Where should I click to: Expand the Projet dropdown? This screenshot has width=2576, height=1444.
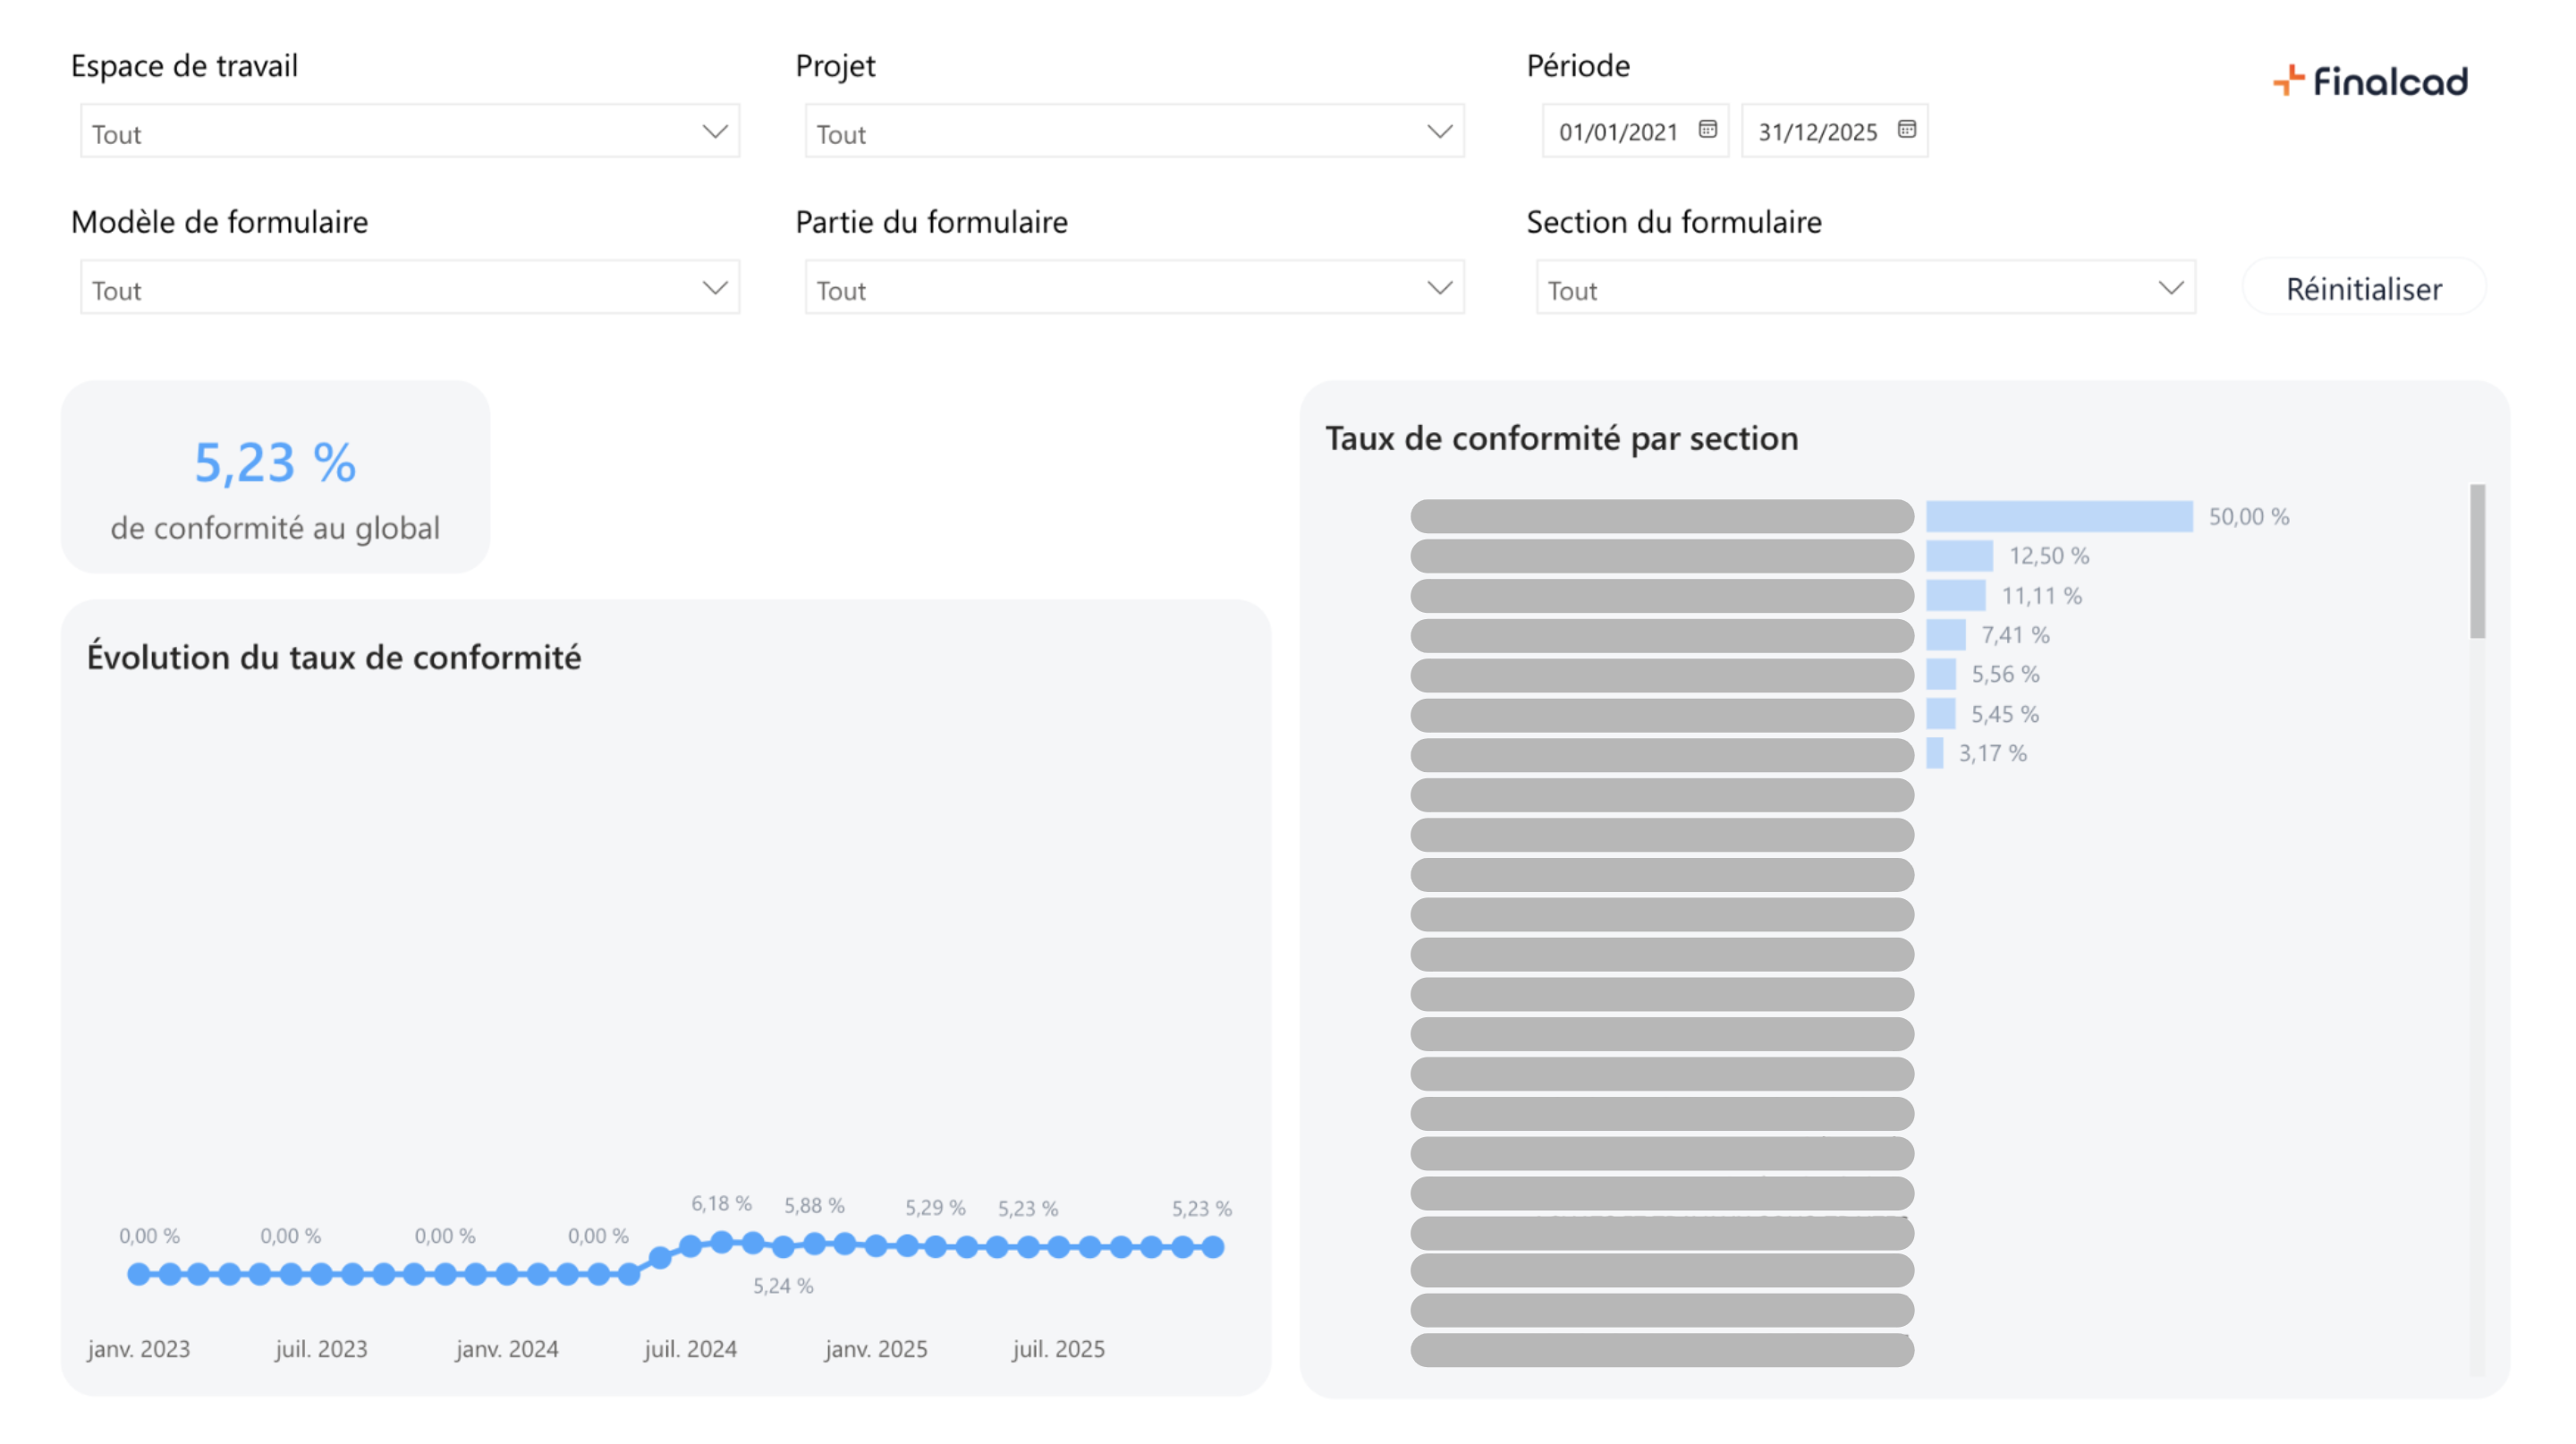1438,132
